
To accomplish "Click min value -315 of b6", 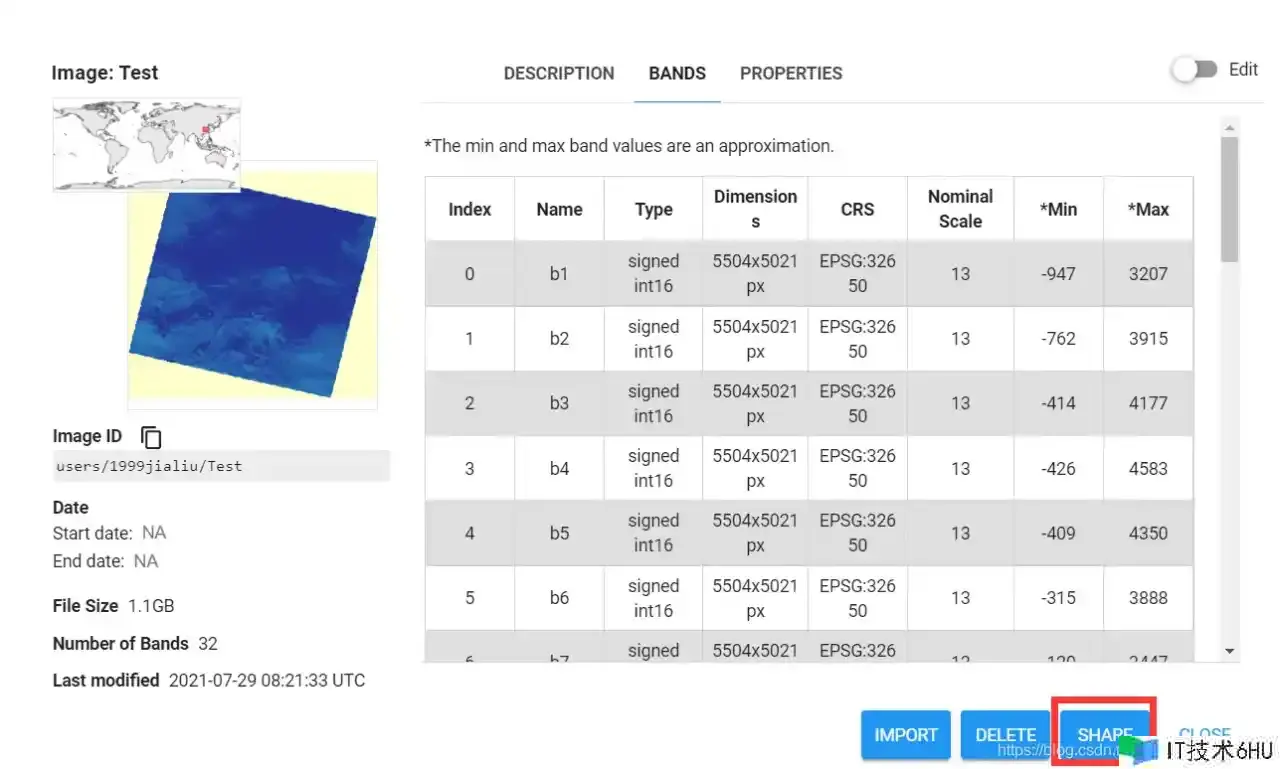I will tap(1058, 598).
